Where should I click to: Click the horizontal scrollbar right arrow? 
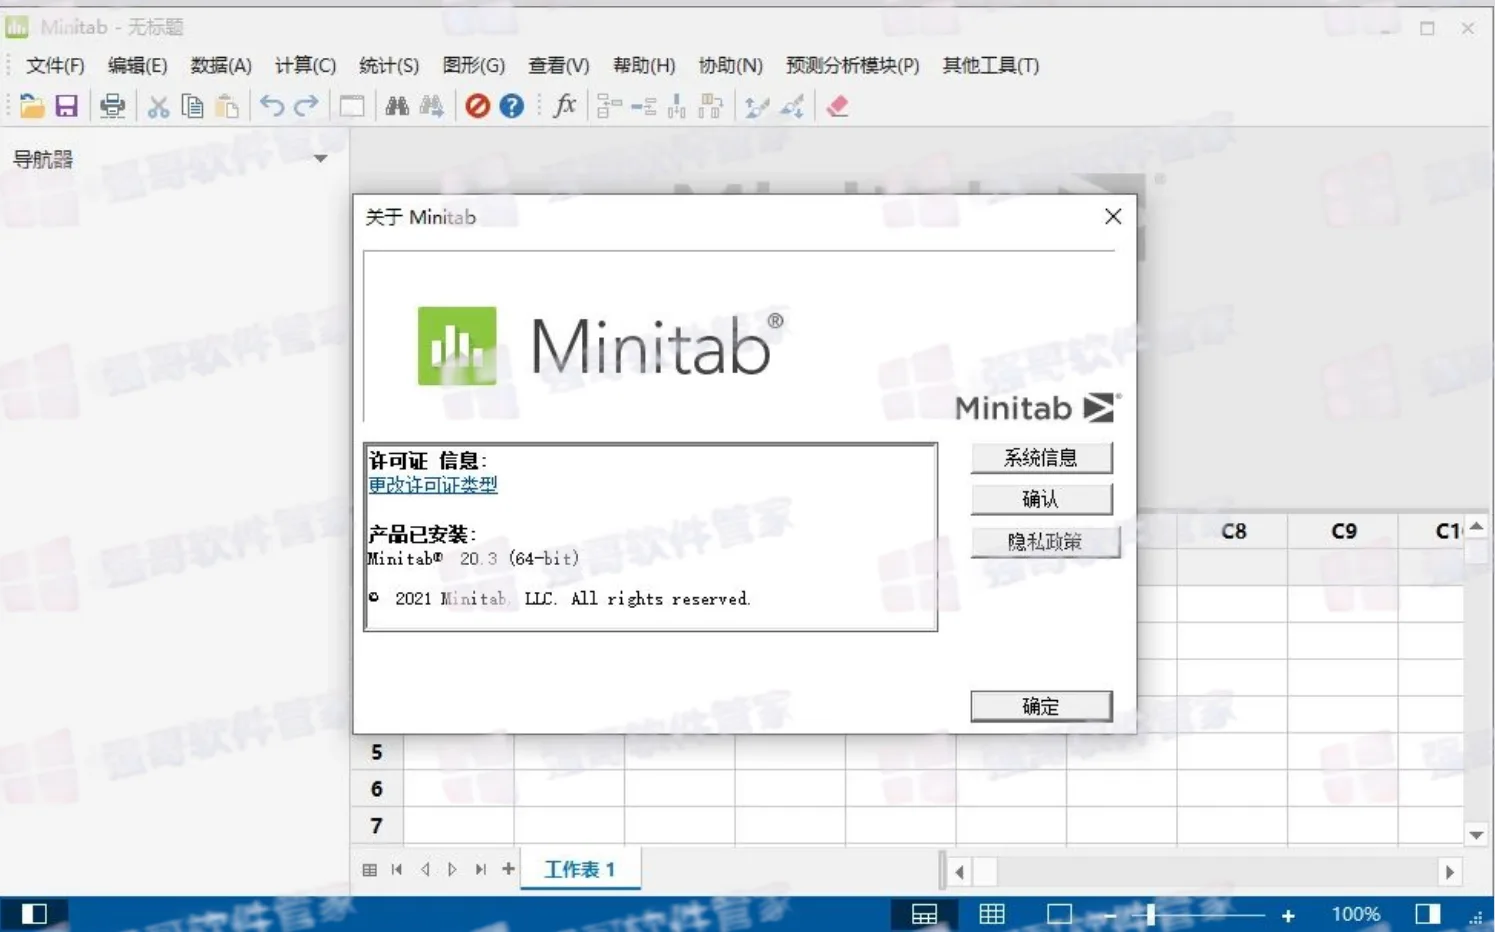pyautogui.click(x=1450, y=872)
